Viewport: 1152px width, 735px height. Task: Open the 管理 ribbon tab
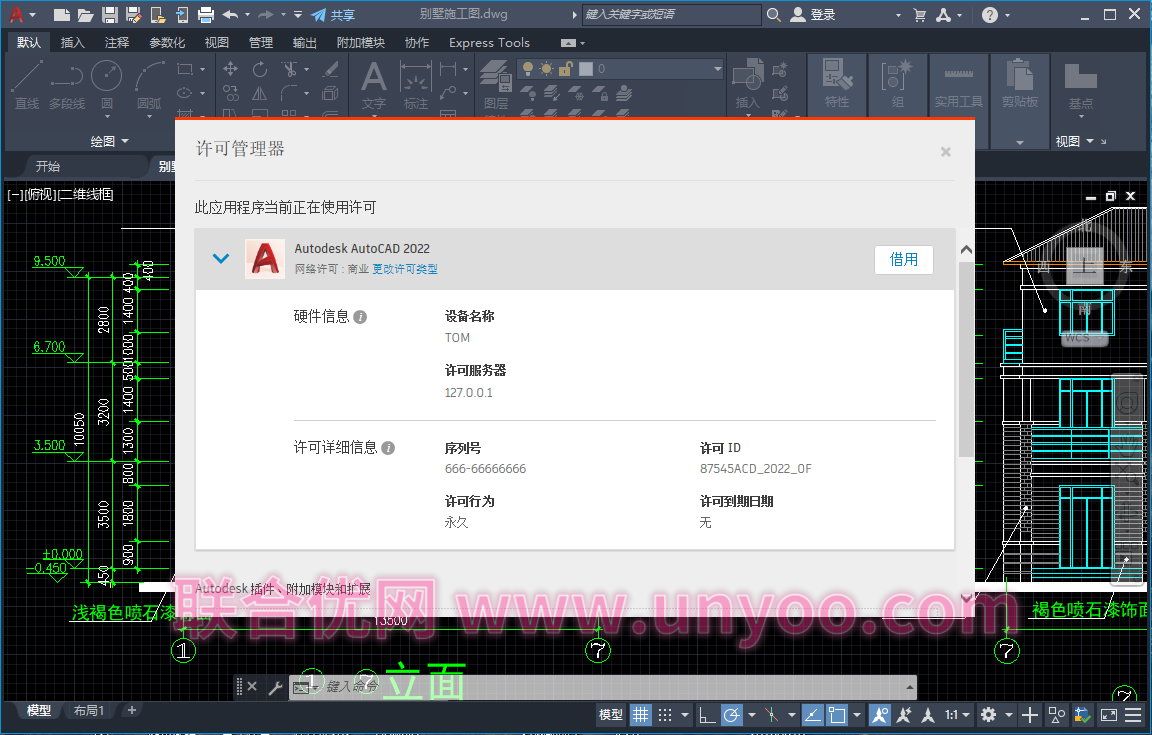point(260,43)
